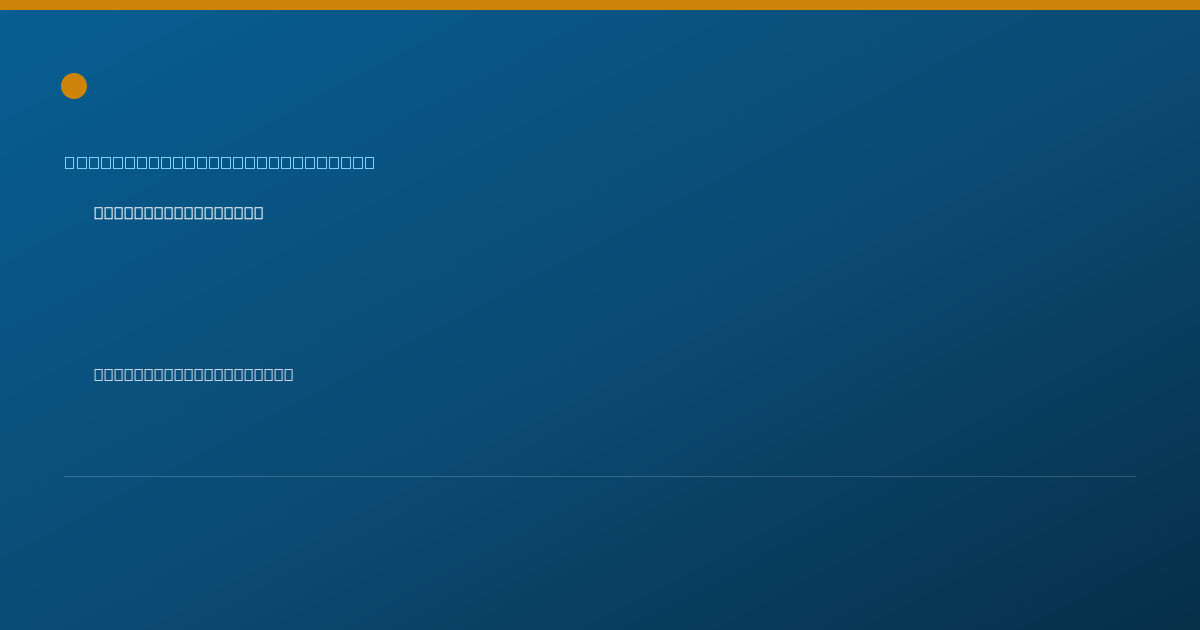Click the middle of the light-blue placeholder line
The image size is (1200, 630).
[220, 162]
